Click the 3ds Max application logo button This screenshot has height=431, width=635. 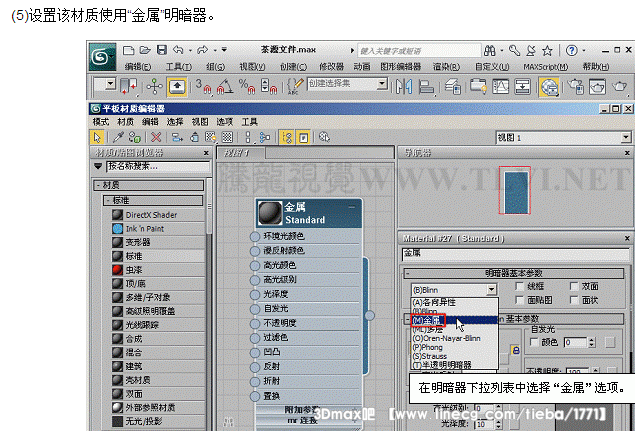pyautogui.click(x=102, y=57)
